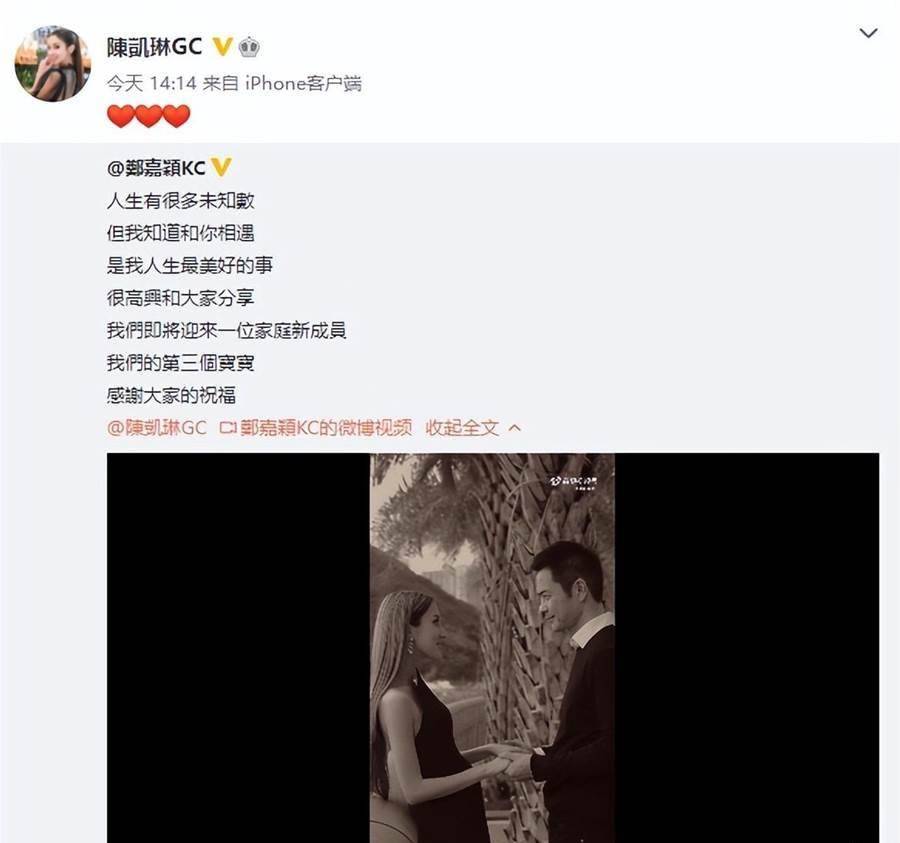Screen dimensions: 900x843
Task: Click the reposted text 我們的第三個寶寶
Action: point(180,363)
